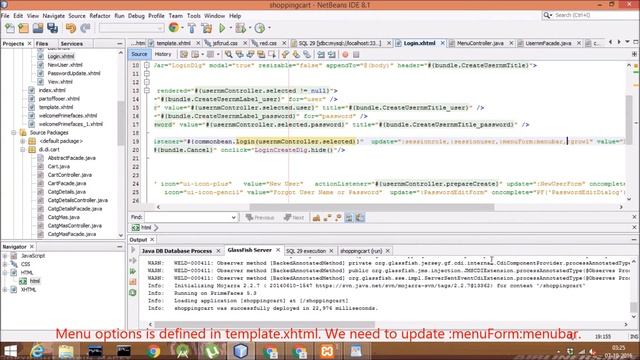Click the Debug Project toolbar icon
Image resolution: width=640 pixels, height=360 pixels.
[240, 28]
